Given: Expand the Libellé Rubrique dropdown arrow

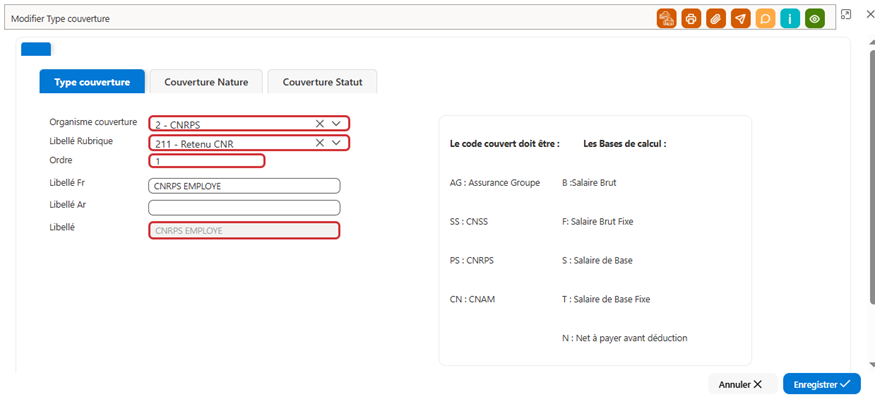Looking at the screenshot, I should 336,143.
